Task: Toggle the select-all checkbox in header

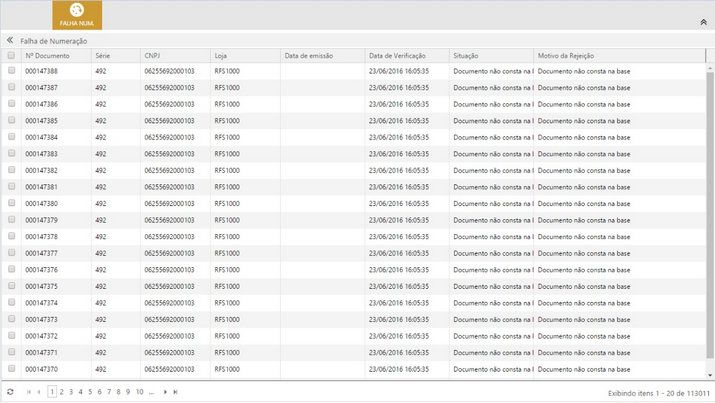Action: tap(12, 56)
